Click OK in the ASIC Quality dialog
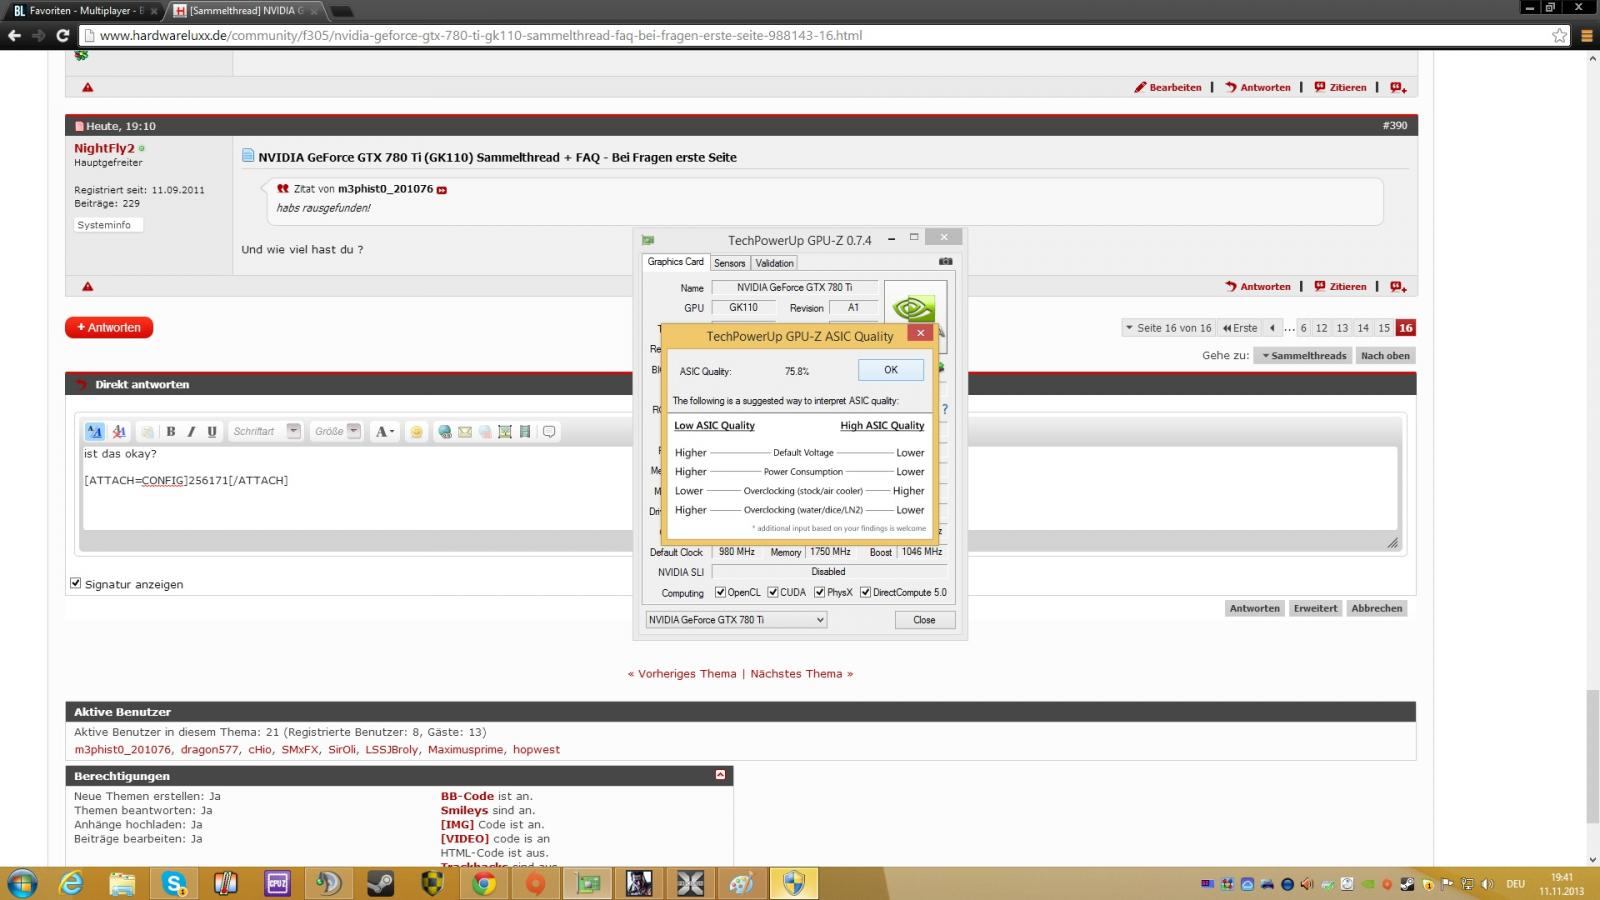The height and width of the screenshot is (900, 1600). tap(890, 370)
